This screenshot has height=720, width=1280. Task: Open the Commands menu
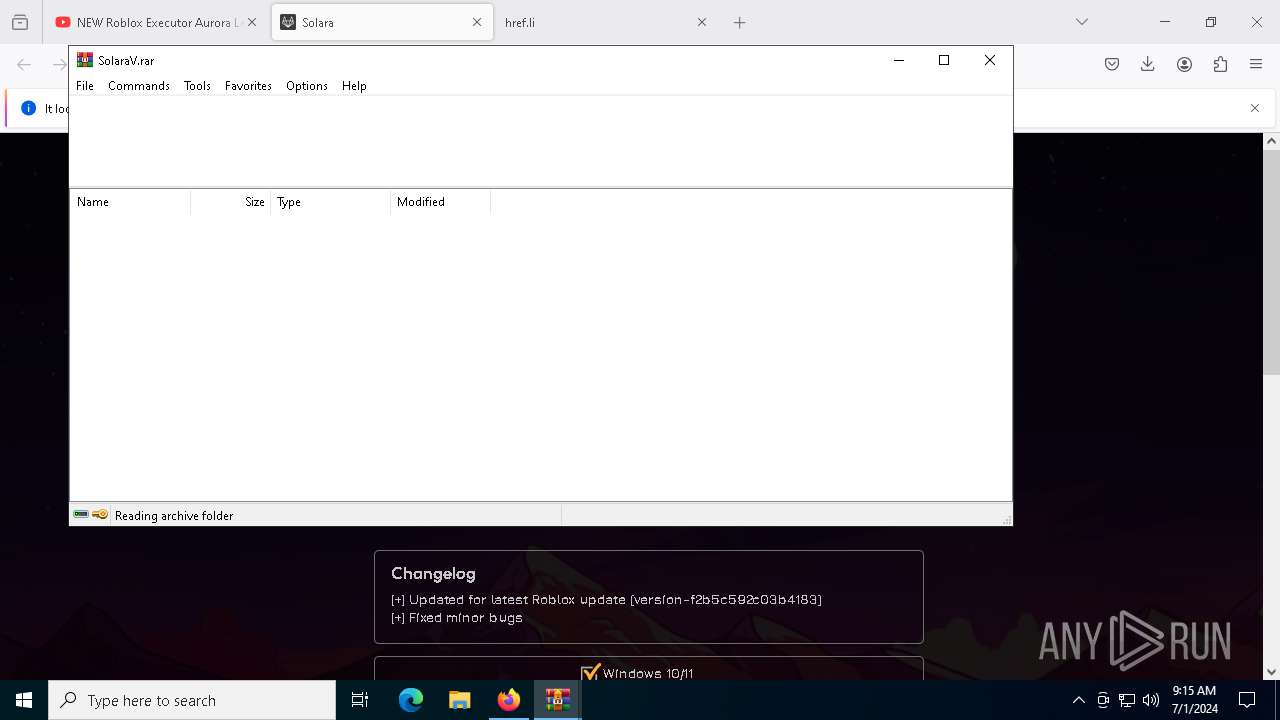tap(139, 86)
